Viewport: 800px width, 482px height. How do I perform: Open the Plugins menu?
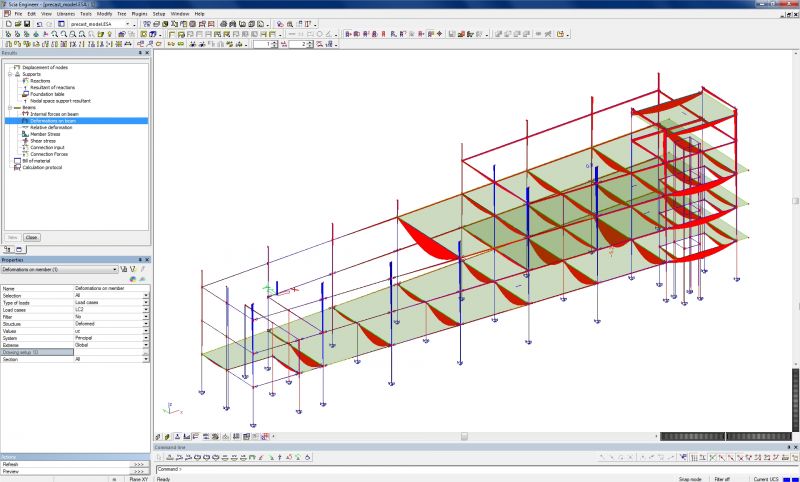point(138,14)
